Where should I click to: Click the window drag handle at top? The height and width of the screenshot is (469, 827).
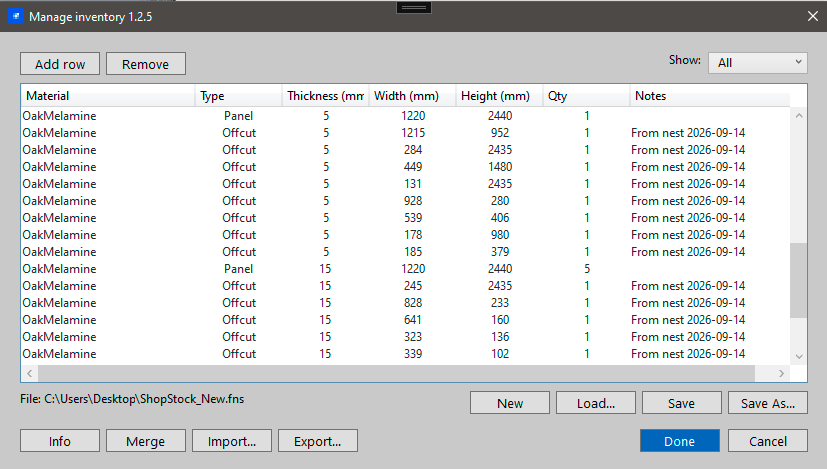click(x=414, y=7)
